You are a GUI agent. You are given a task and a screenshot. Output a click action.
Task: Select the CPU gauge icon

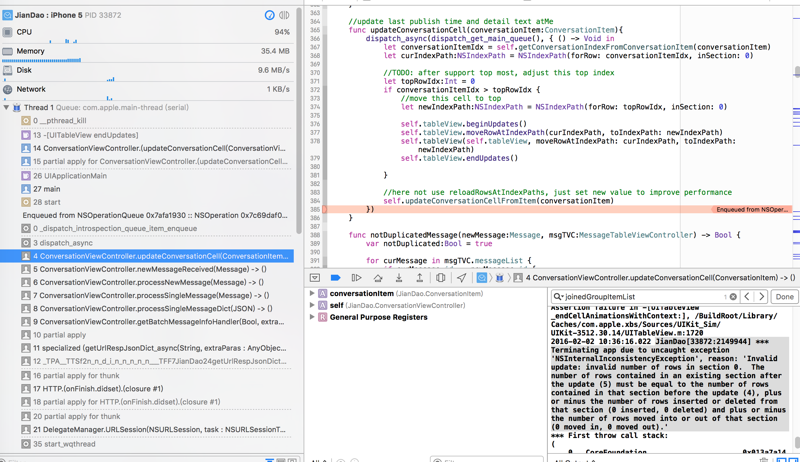(x=7, y=32)
